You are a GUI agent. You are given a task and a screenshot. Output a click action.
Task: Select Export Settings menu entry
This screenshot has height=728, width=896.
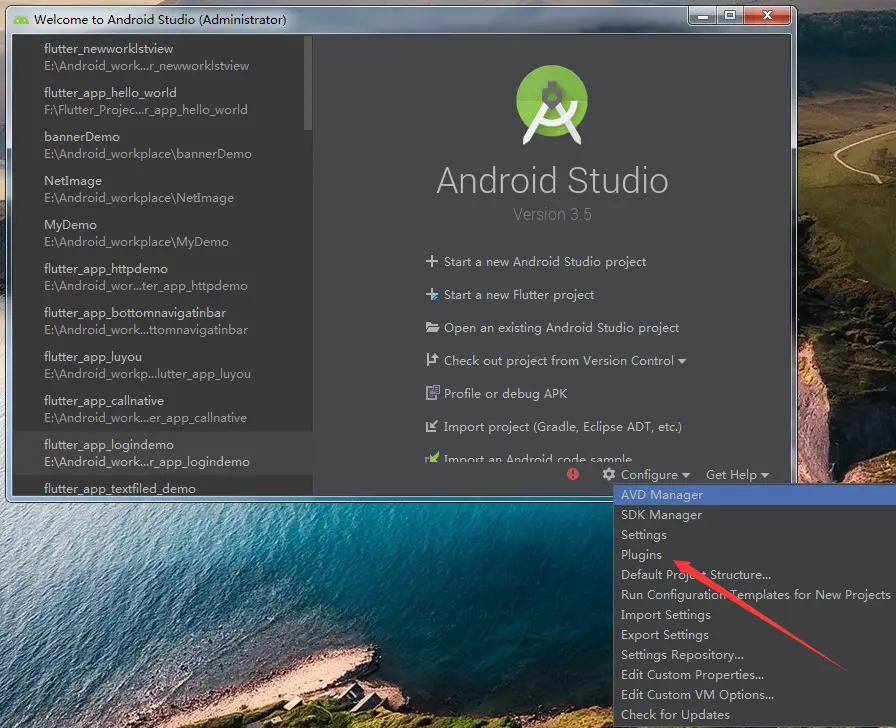pos(754,635)
